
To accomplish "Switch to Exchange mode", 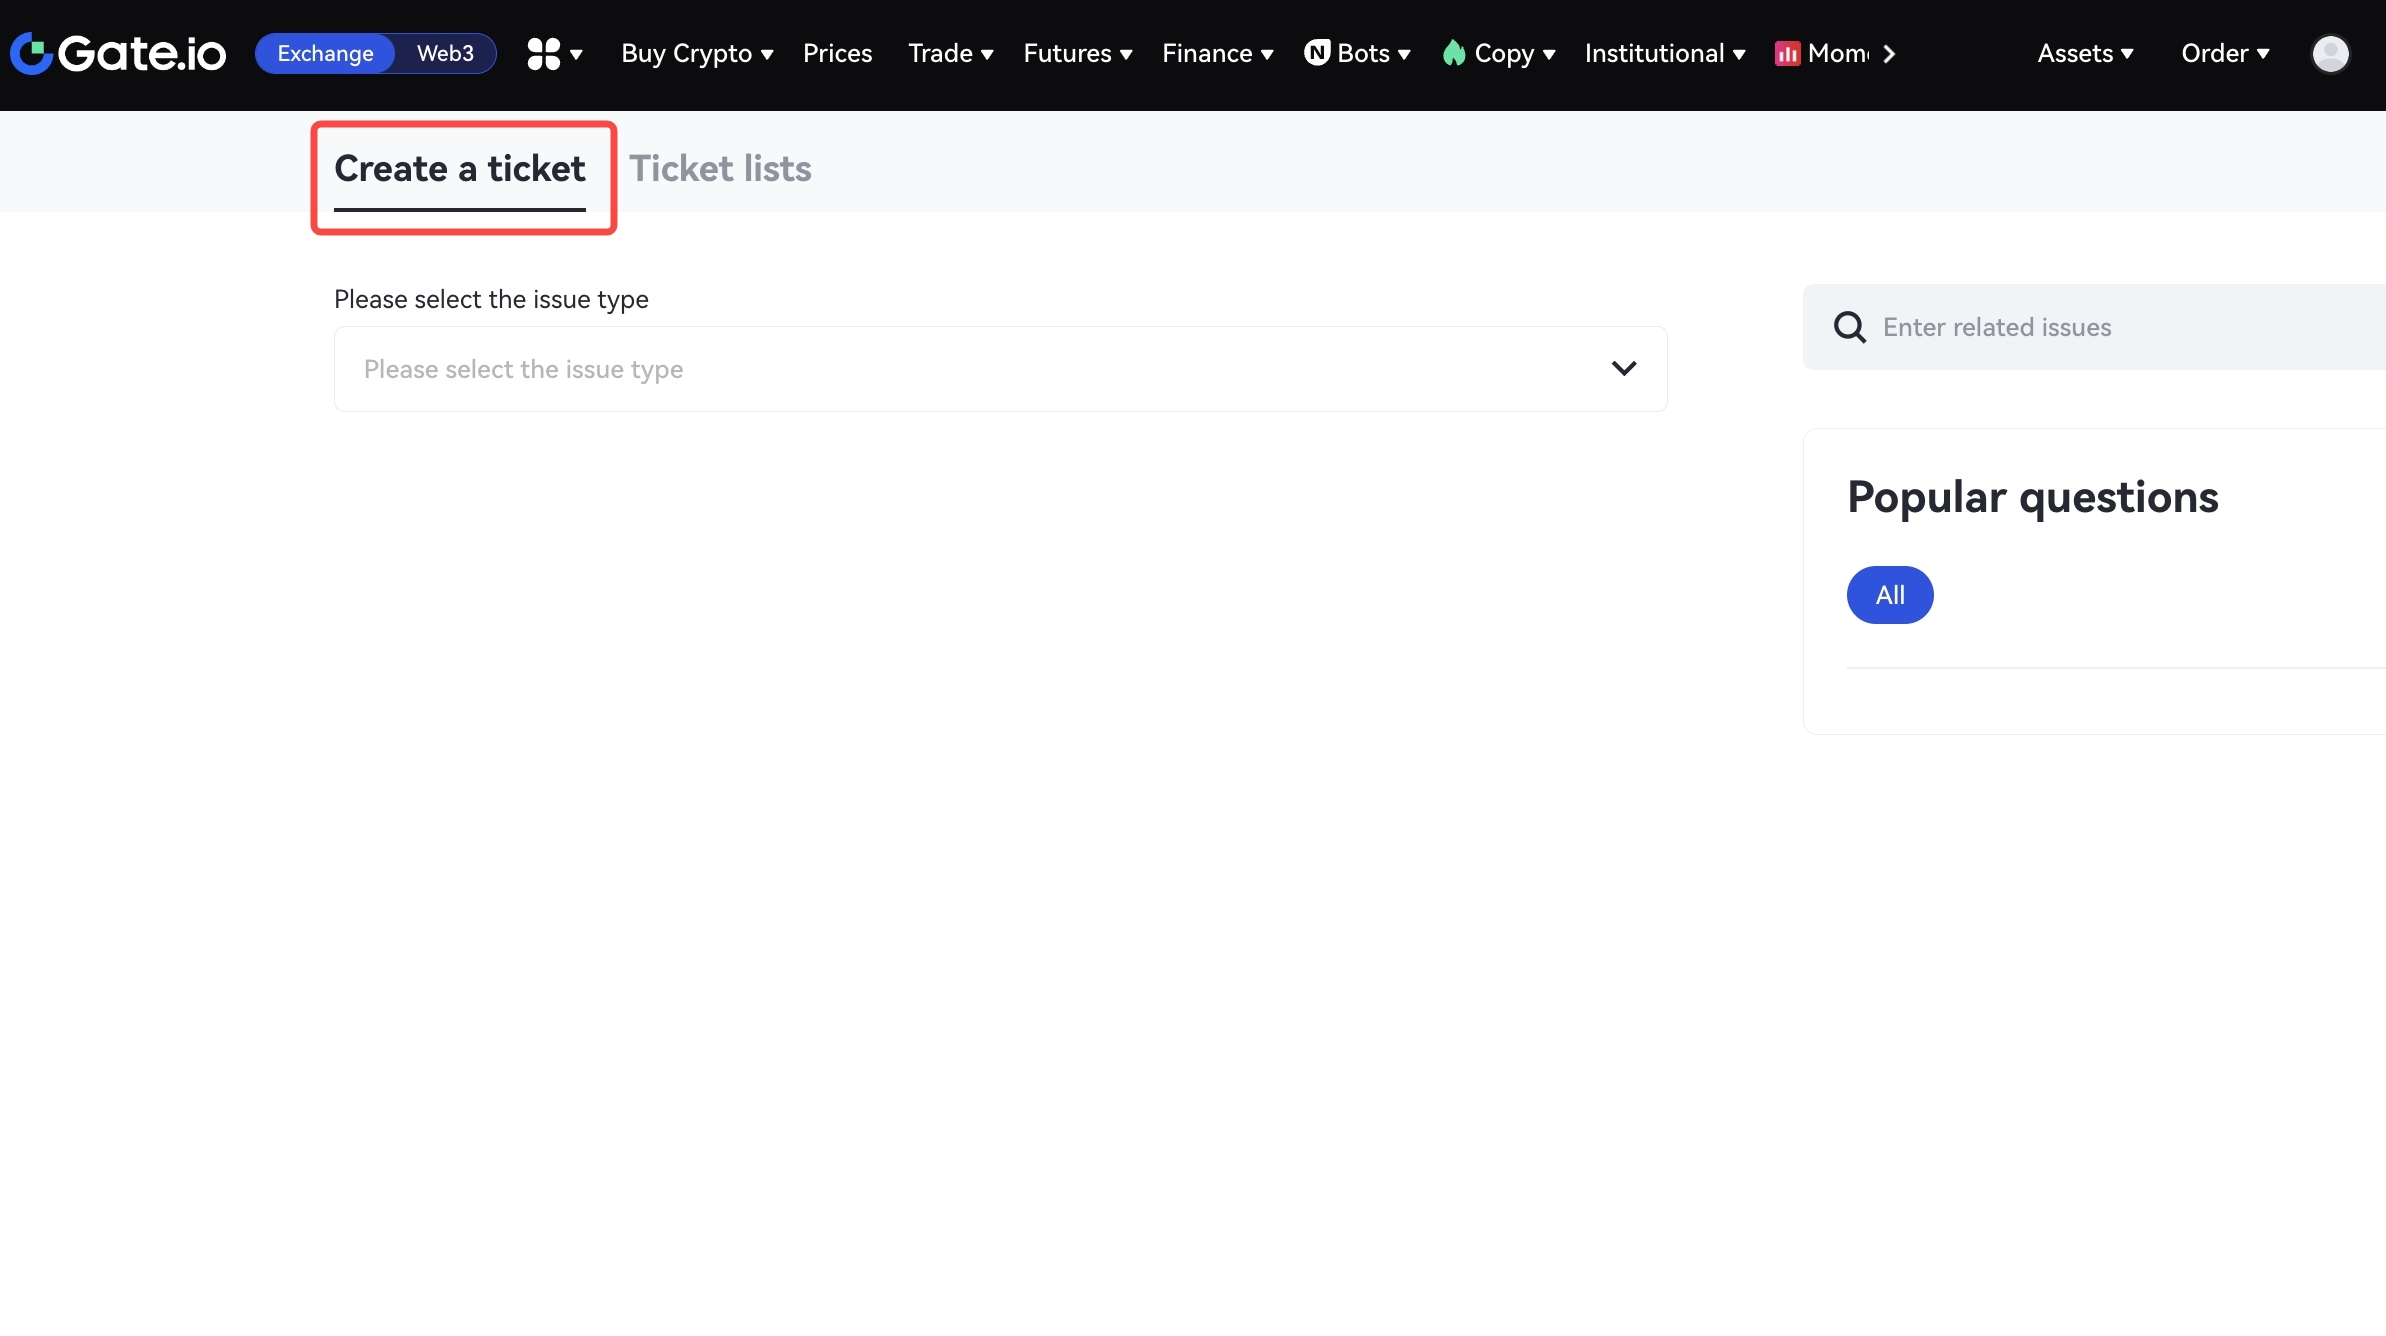I will tap(325, 54).
